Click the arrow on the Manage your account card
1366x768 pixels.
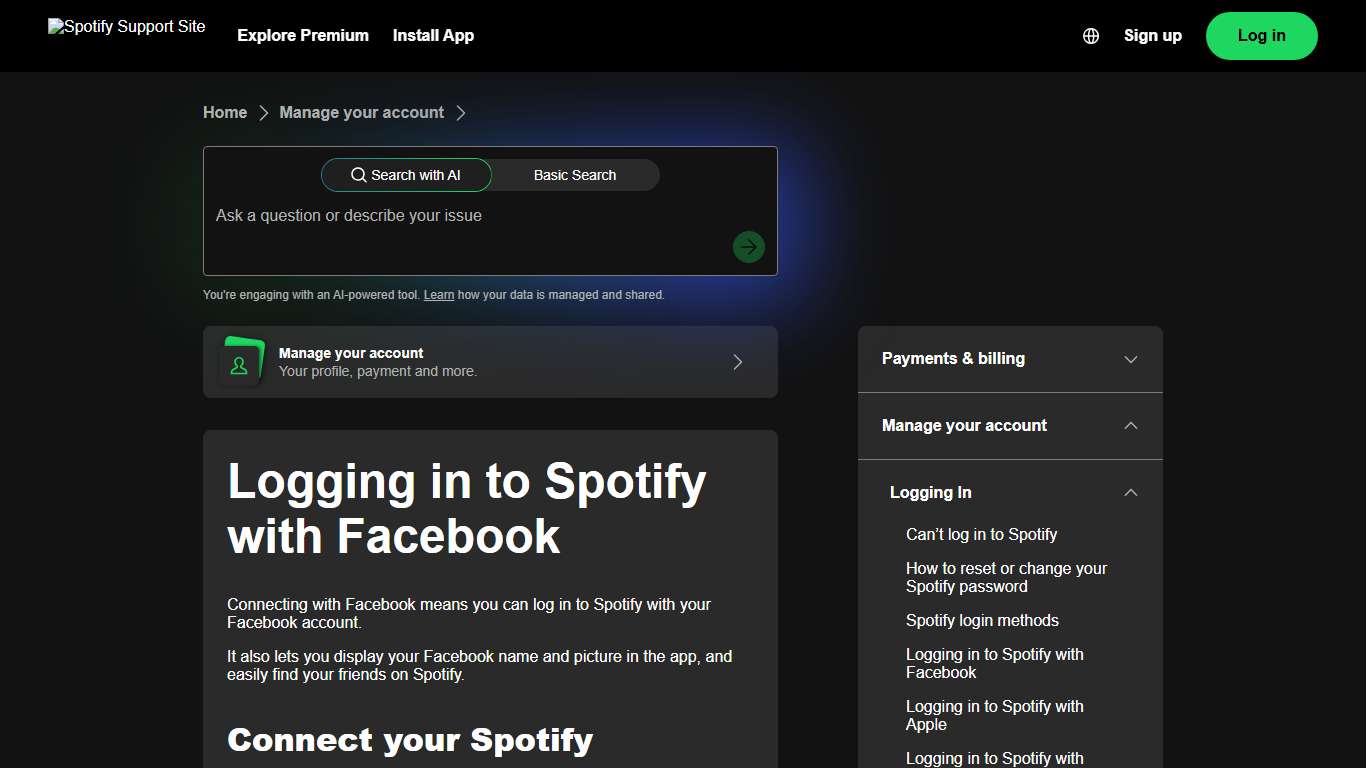click(x=737, y=362)
